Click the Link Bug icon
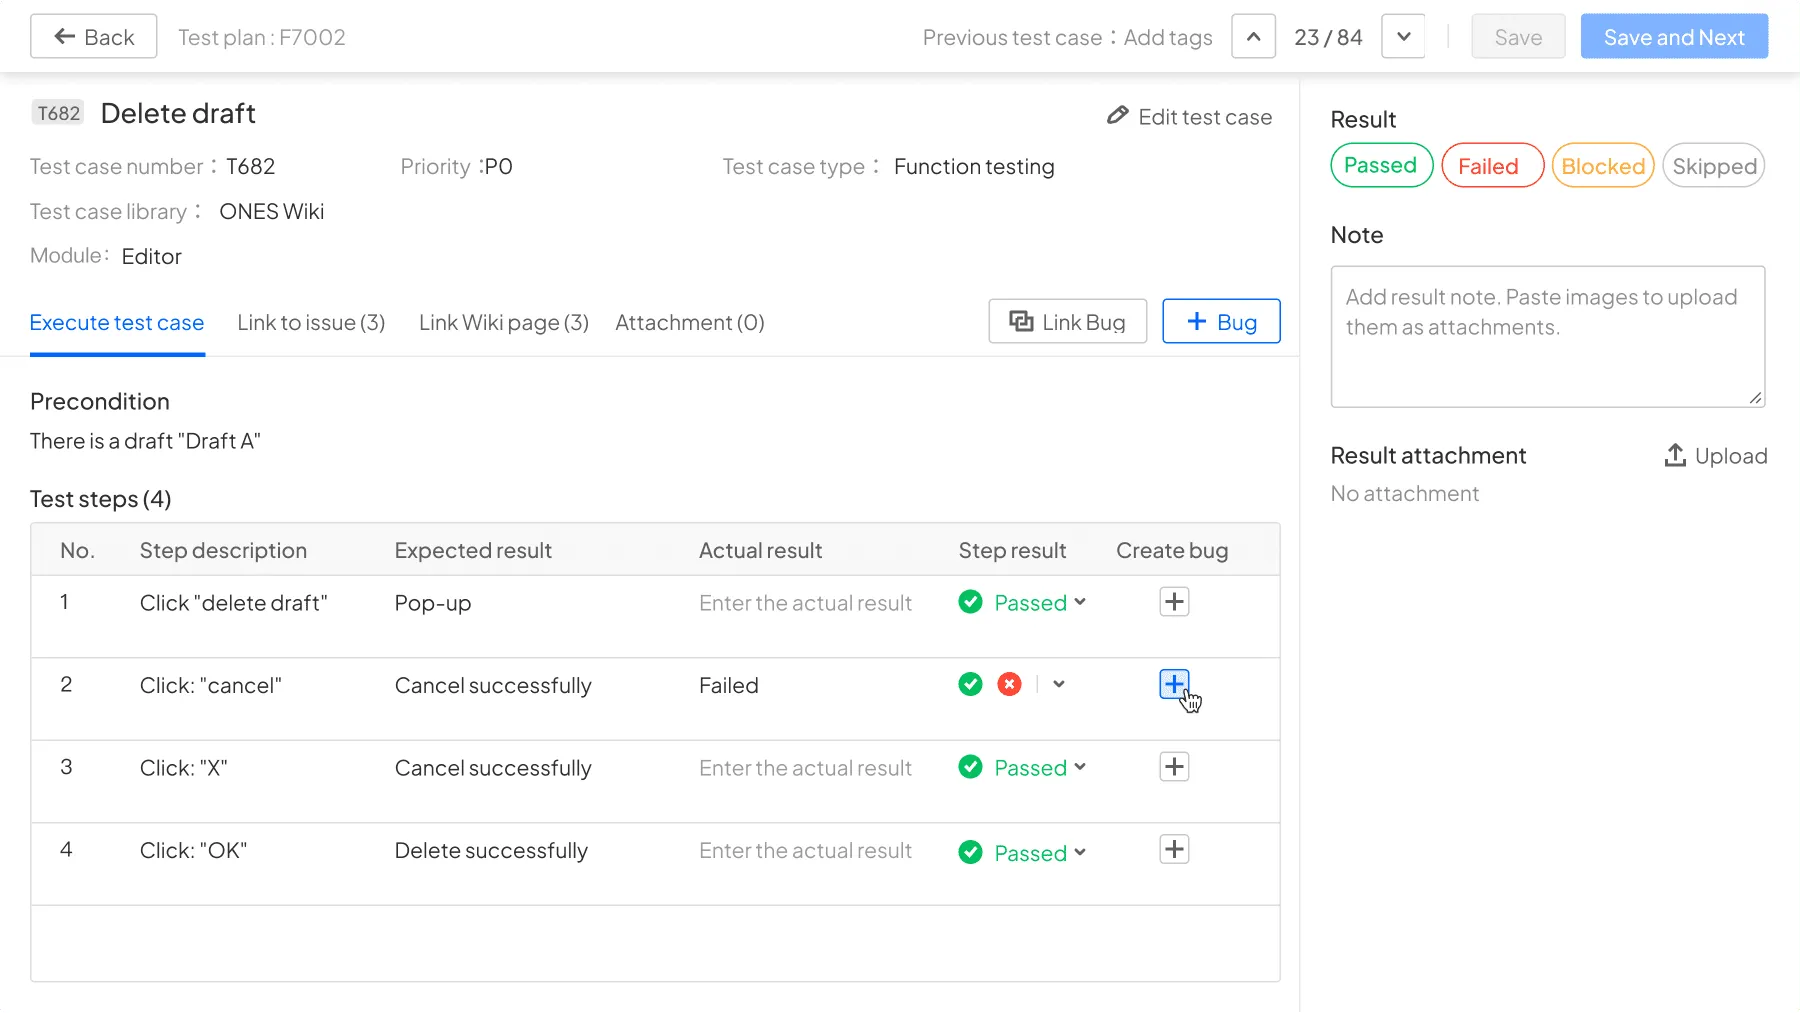 (1021, 321)
